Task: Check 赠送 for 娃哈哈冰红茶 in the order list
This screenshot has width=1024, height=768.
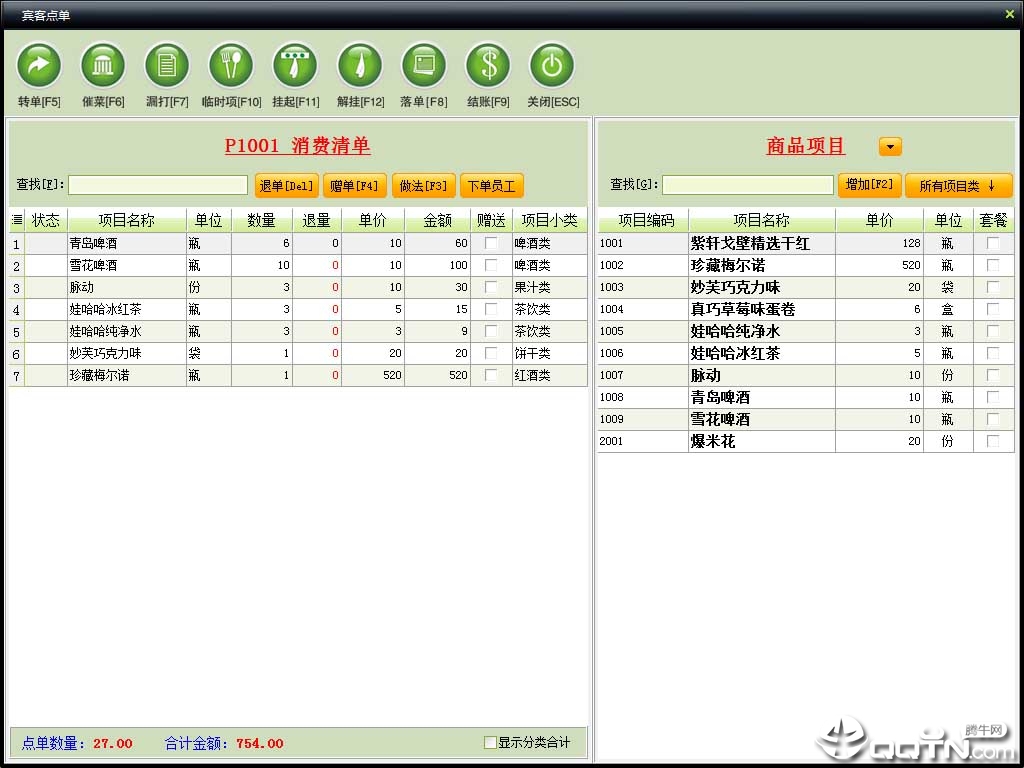Action: click(x=490, y=309)
